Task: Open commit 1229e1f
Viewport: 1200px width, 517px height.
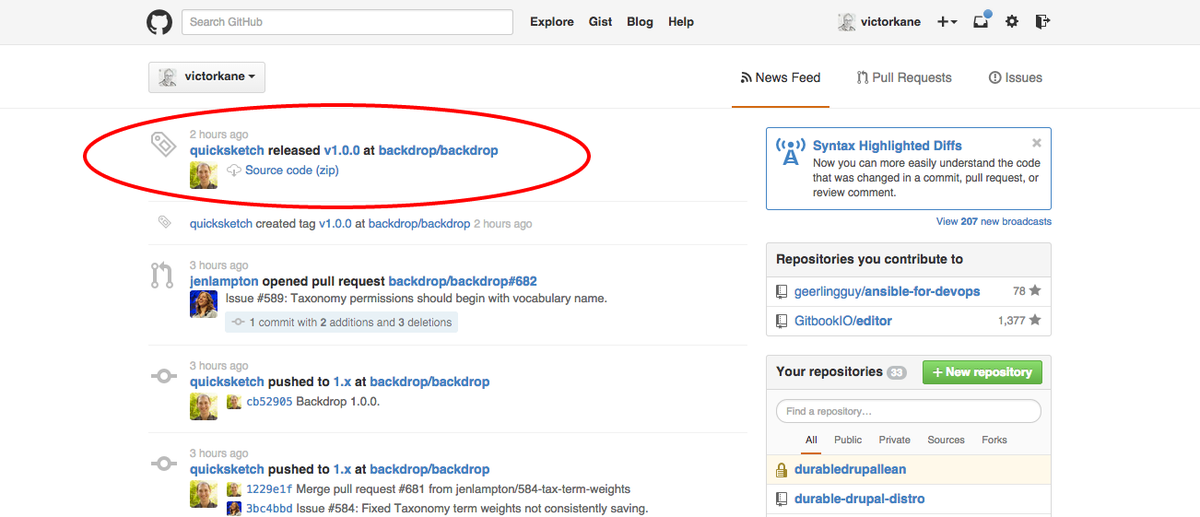Action: pyautogui.click(x=269, y=490)
